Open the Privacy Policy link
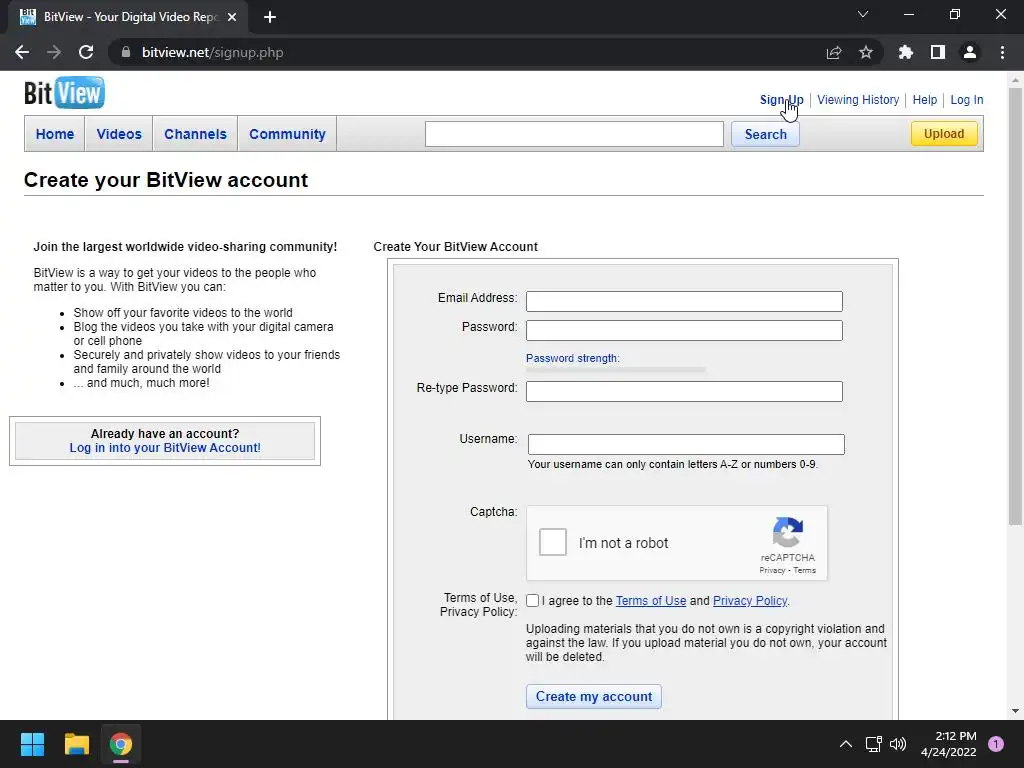1024x768 pixels. coord(750,601)
